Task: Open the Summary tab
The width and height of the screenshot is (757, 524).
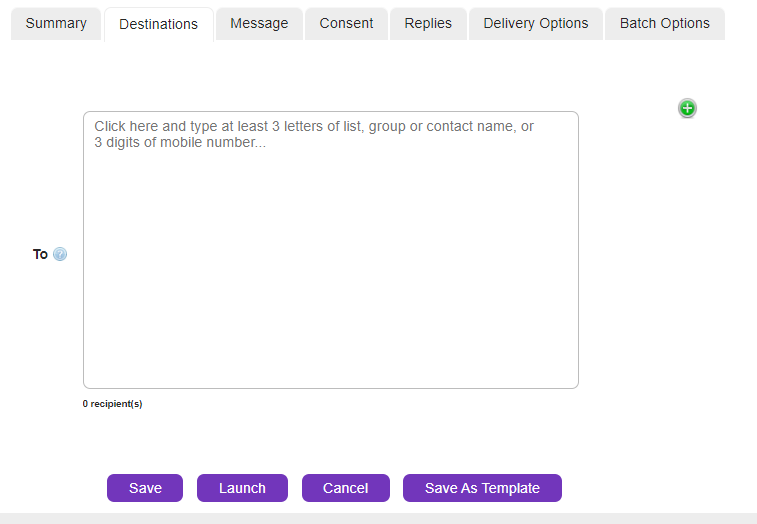Action: click(x=56, y=23)
